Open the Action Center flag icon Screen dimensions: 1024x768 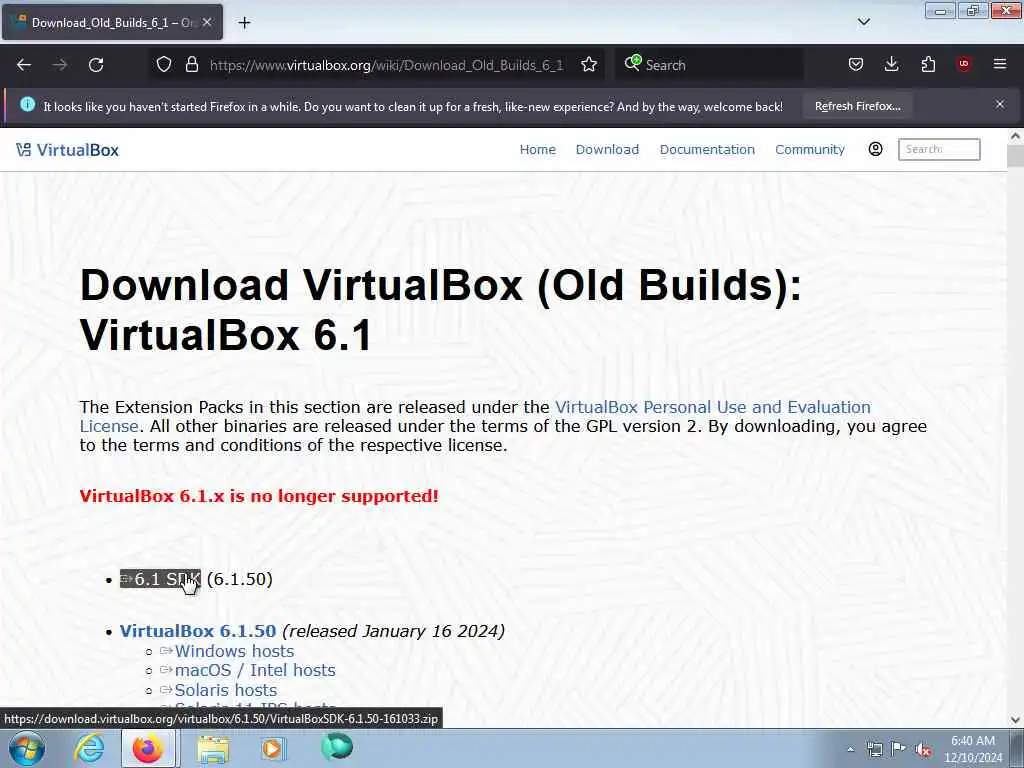tap(899, 749)
